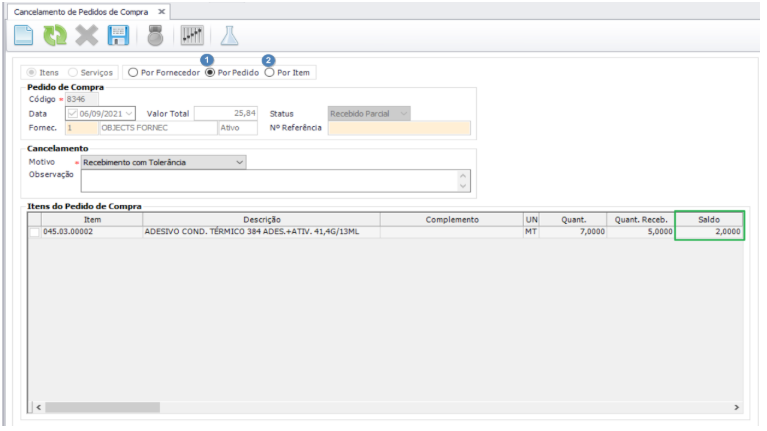Image resolution: width=767 pixels, height=431 pixels.
Task: Click the gray medal toolbar icon
Action: [154, 35]
